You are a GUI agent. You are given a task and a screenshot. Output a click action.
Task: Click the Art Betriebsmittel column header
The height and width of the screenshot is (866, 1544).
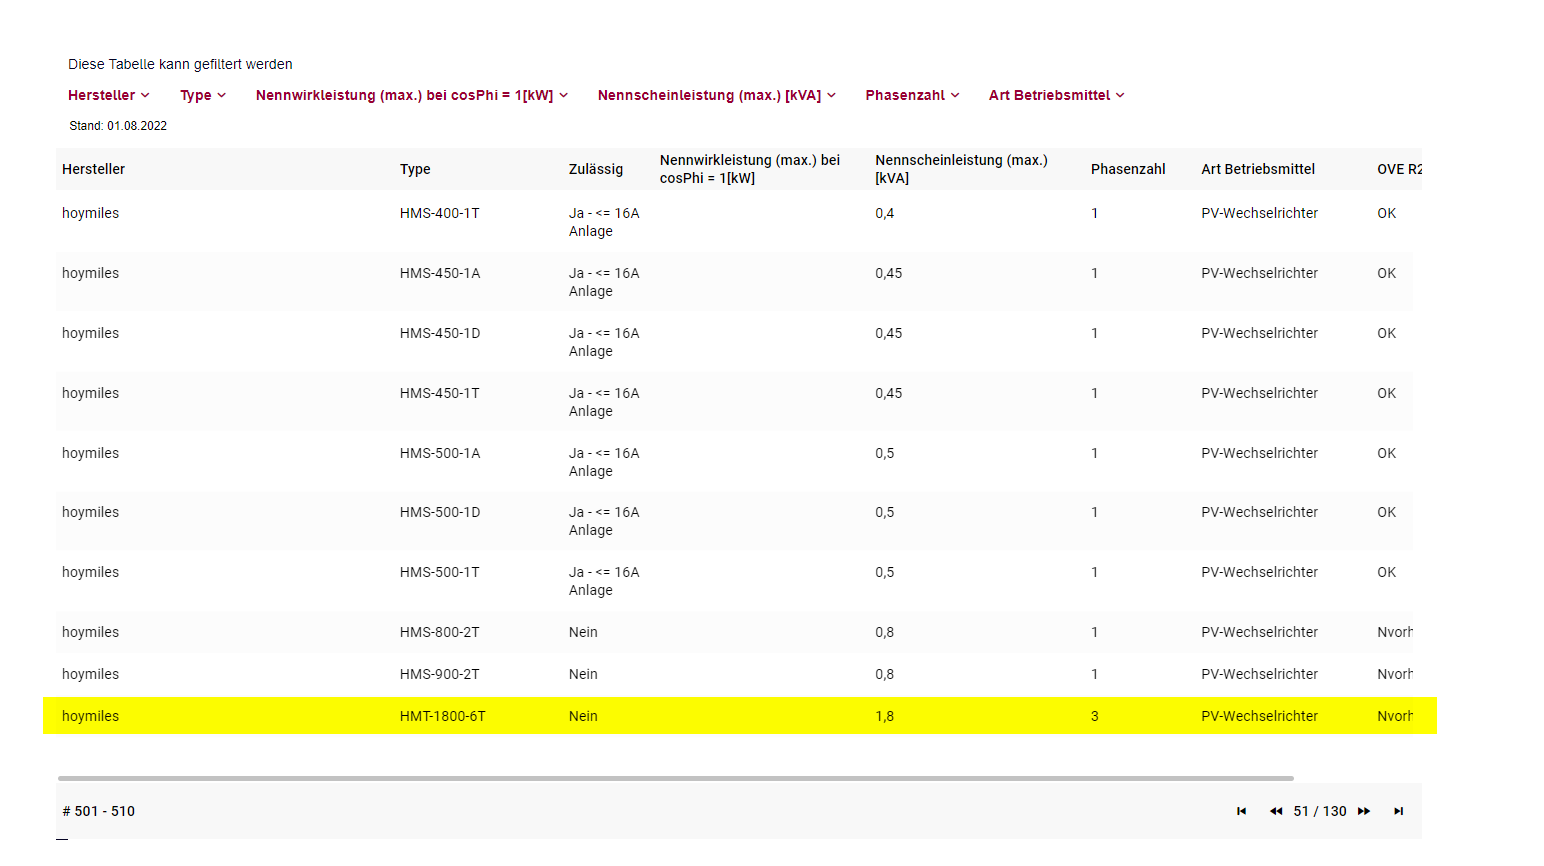click(1258, 169)
